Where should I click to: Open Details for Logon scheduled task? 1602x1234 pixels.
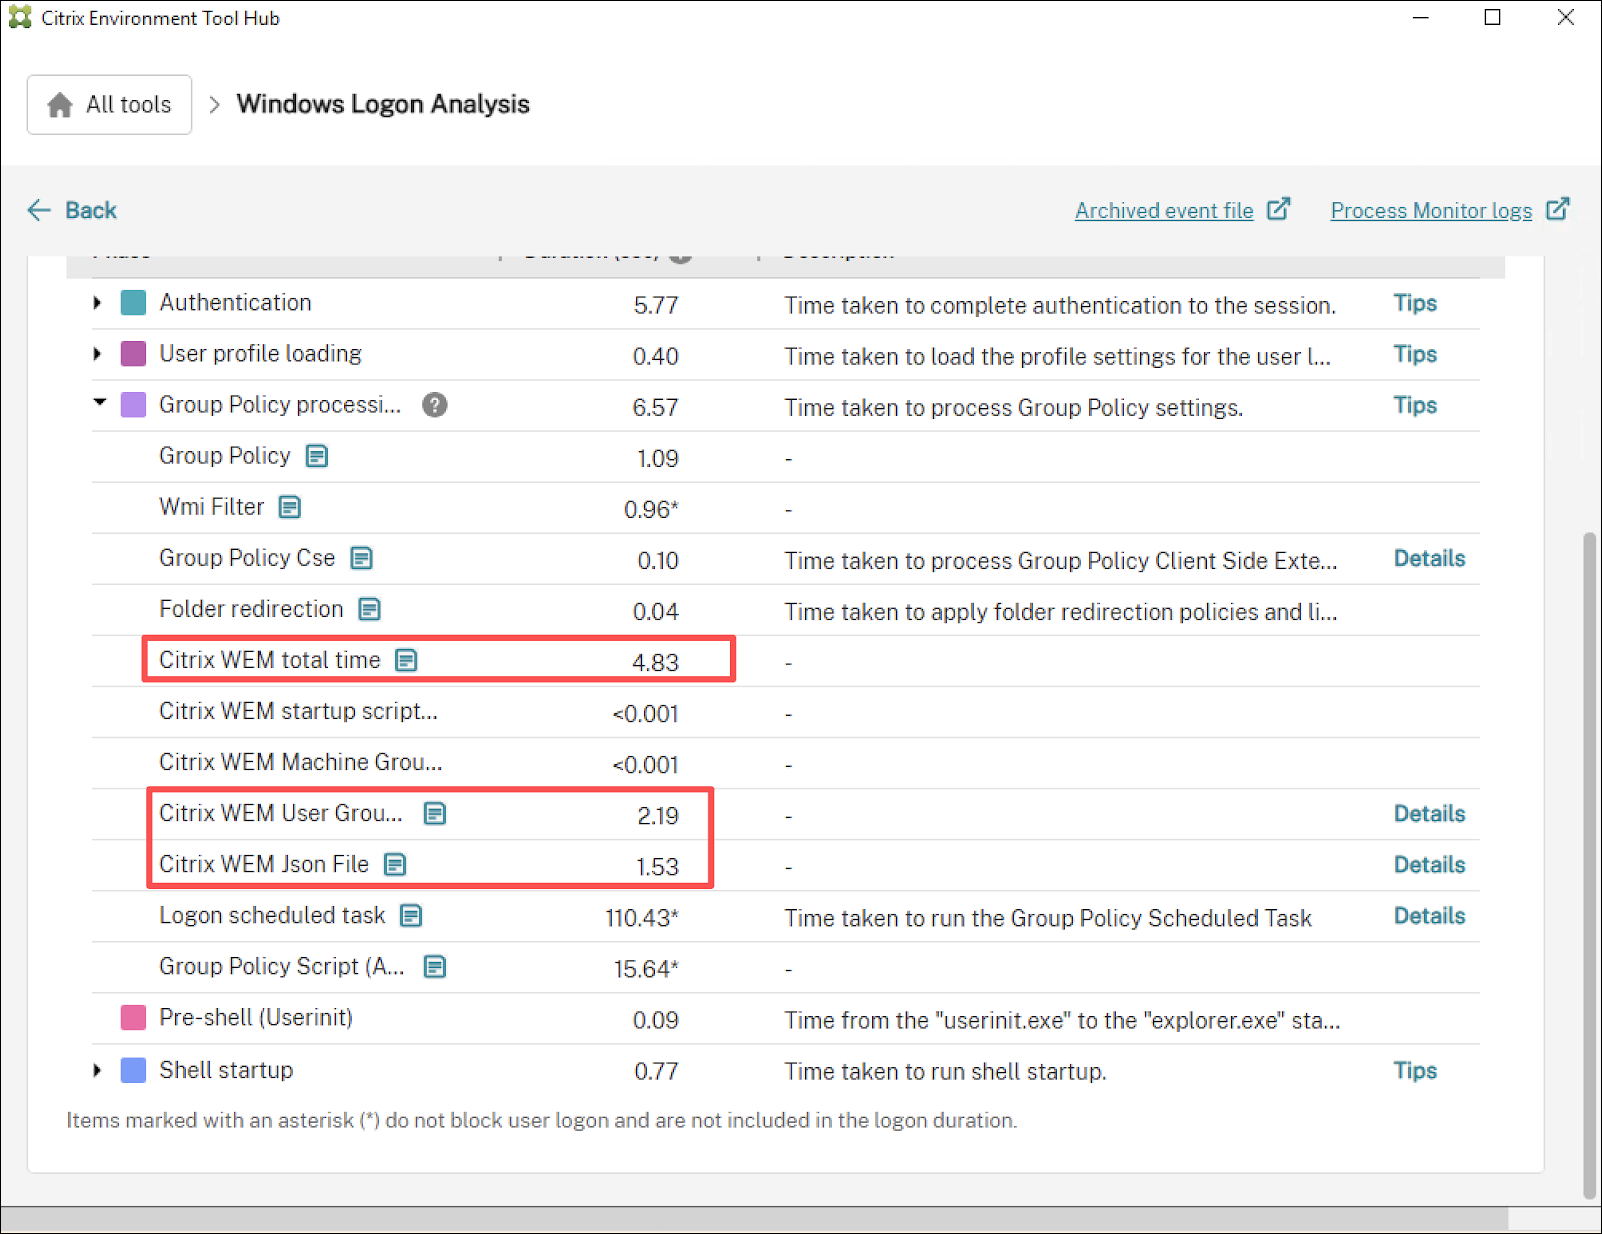1428,916
